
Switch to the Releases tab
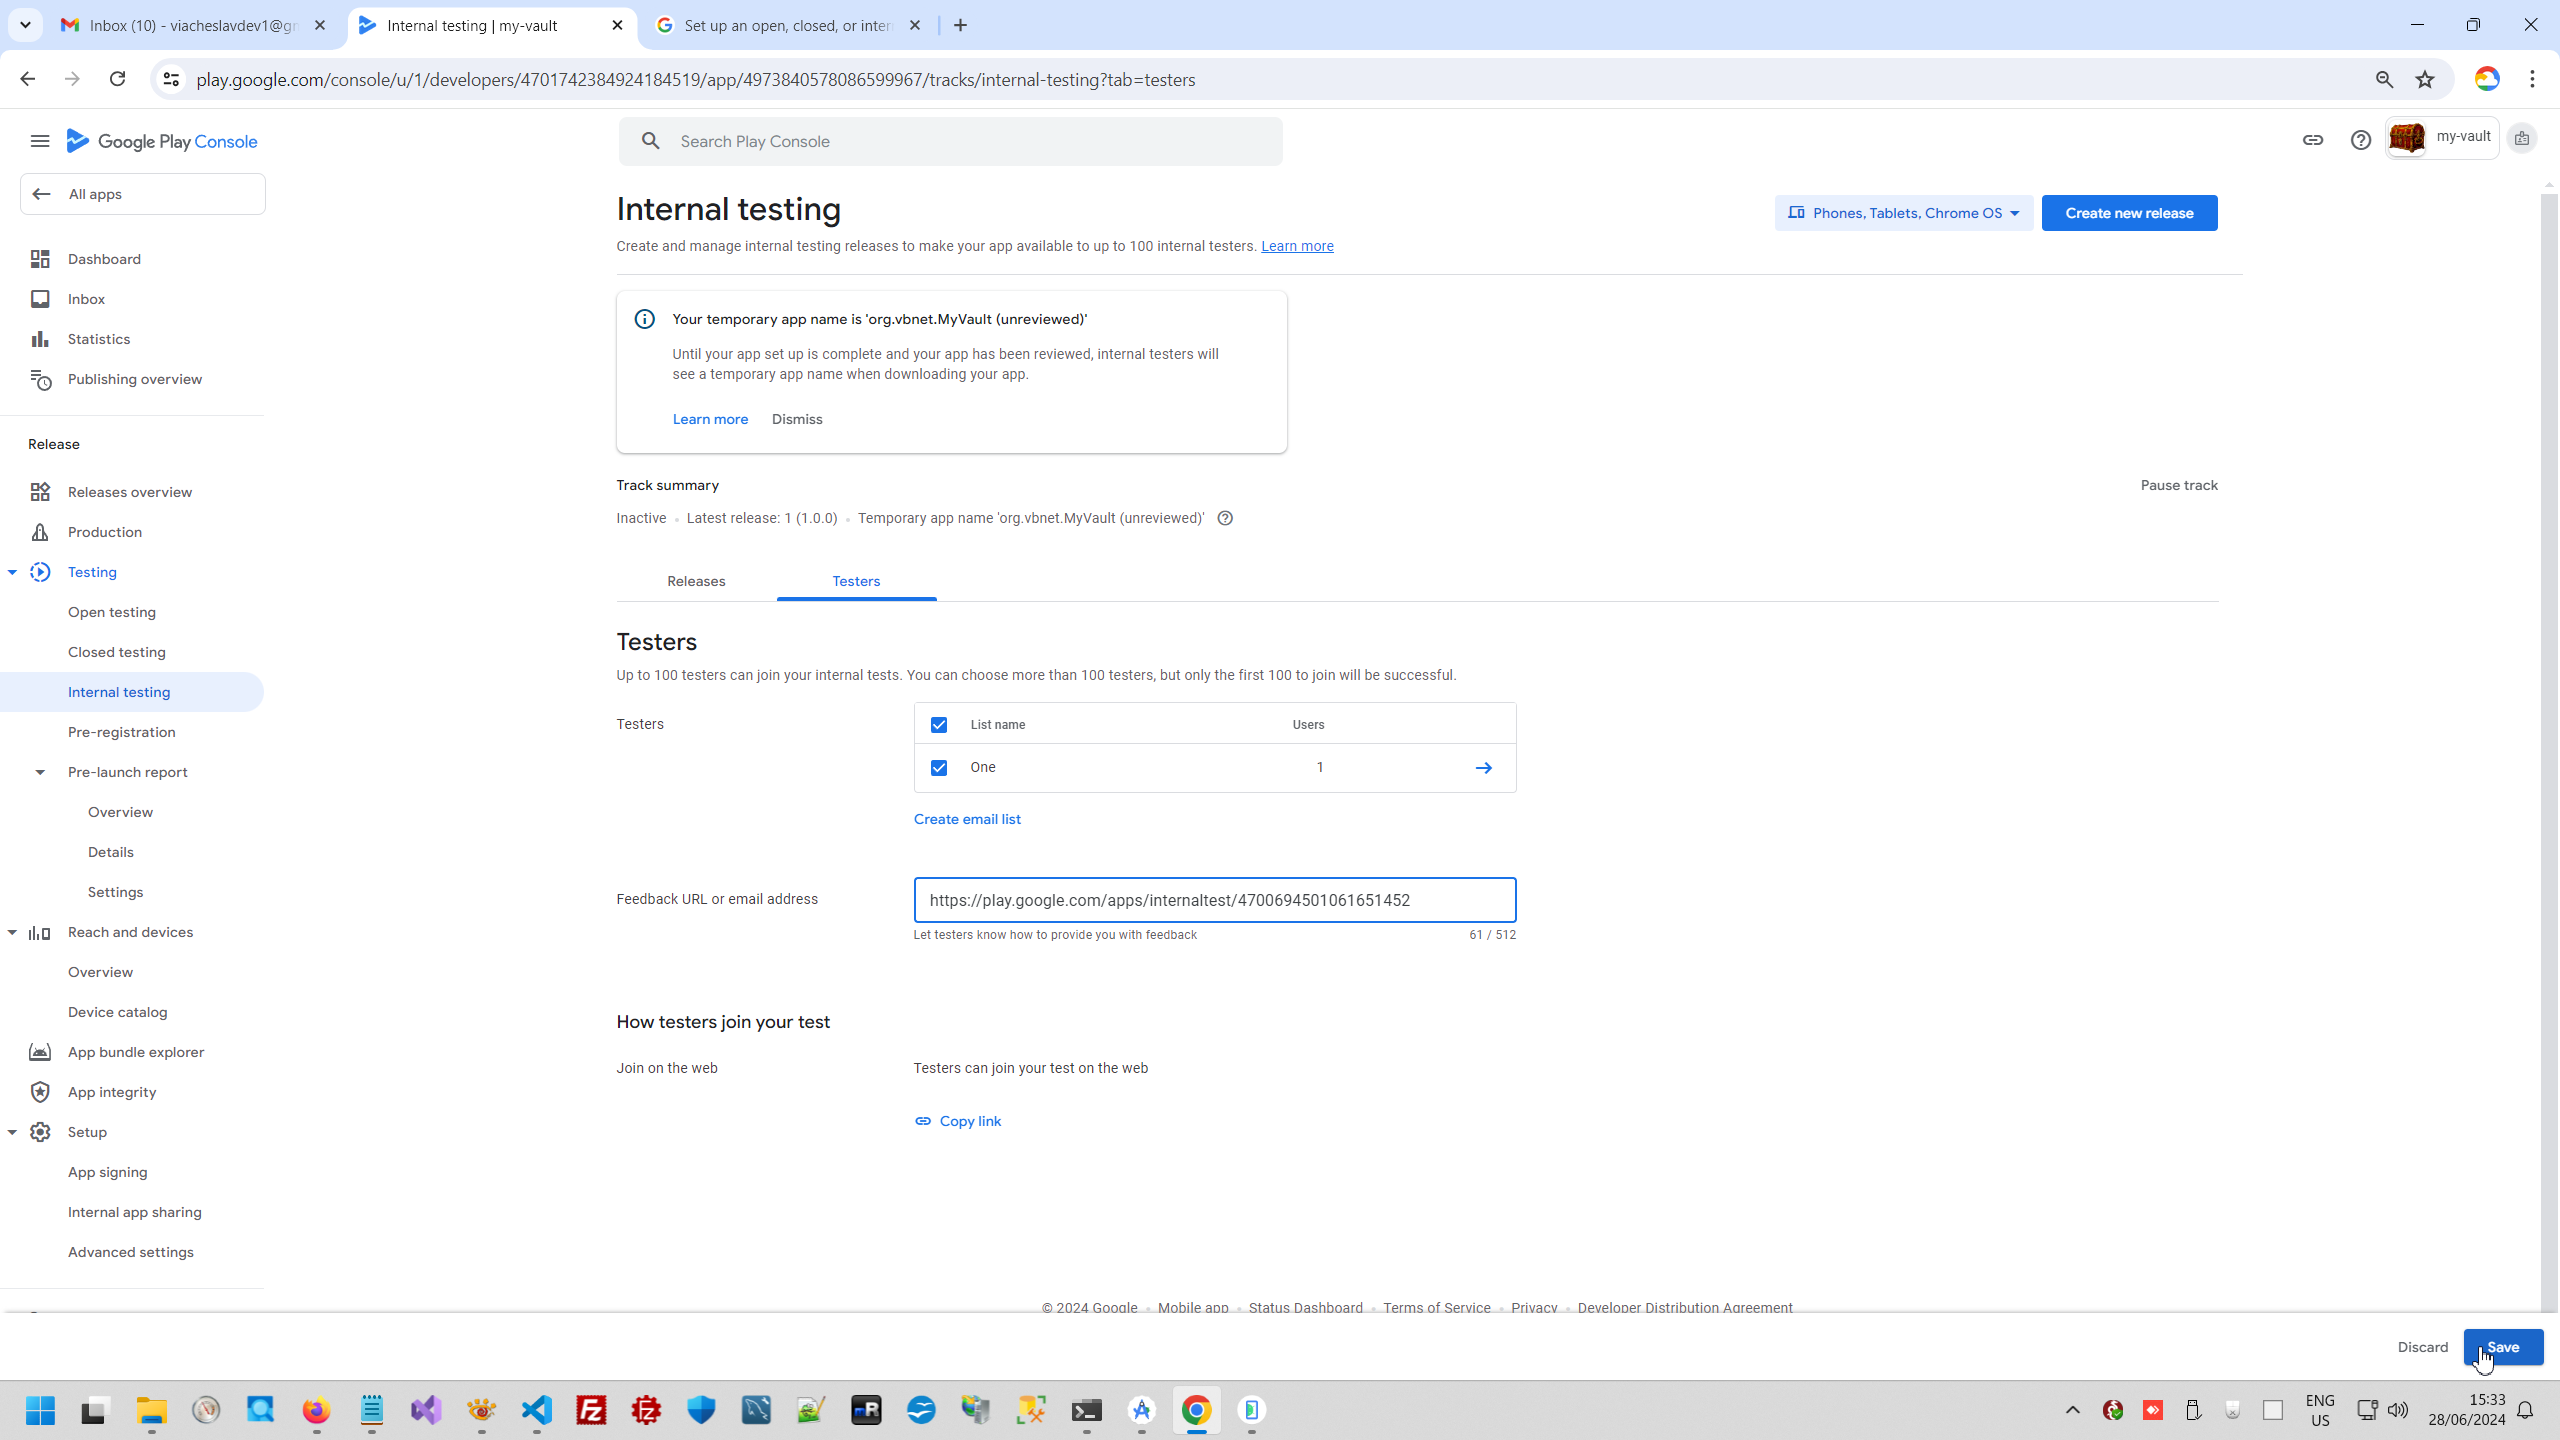(x=696, y=581)
